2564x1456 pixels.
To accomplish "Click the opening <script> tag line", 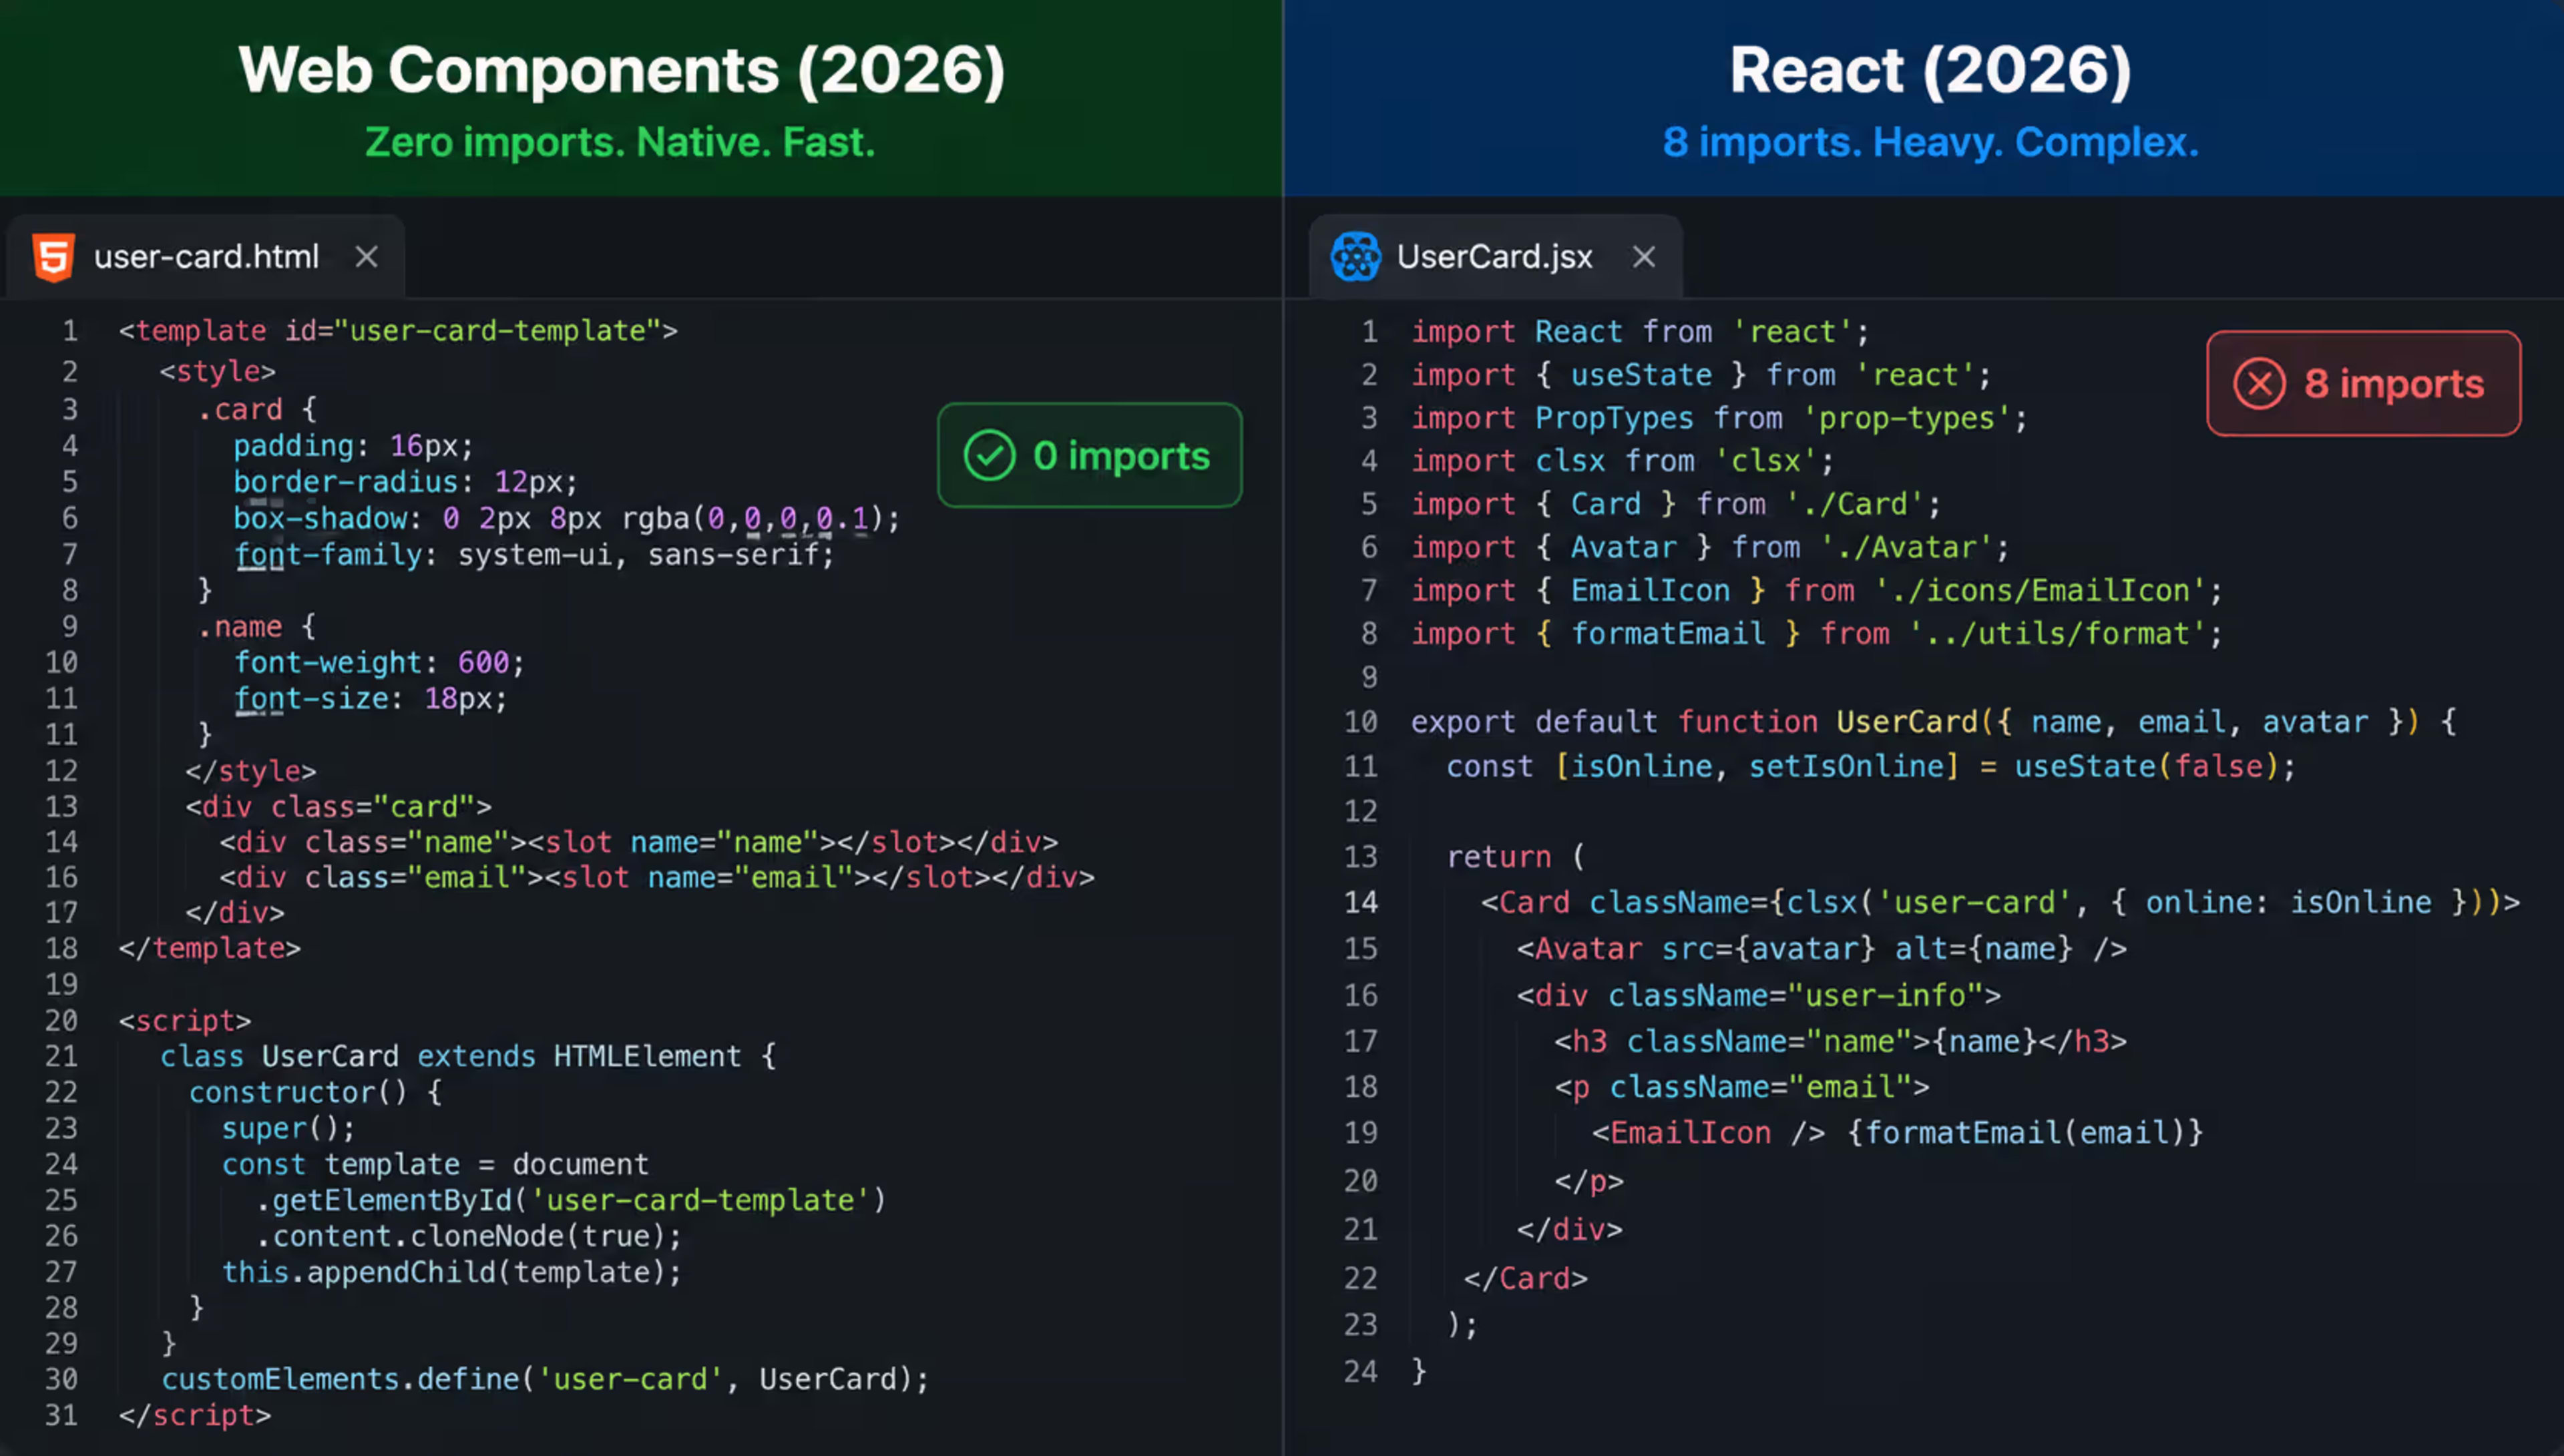I will click(185, 1020).
